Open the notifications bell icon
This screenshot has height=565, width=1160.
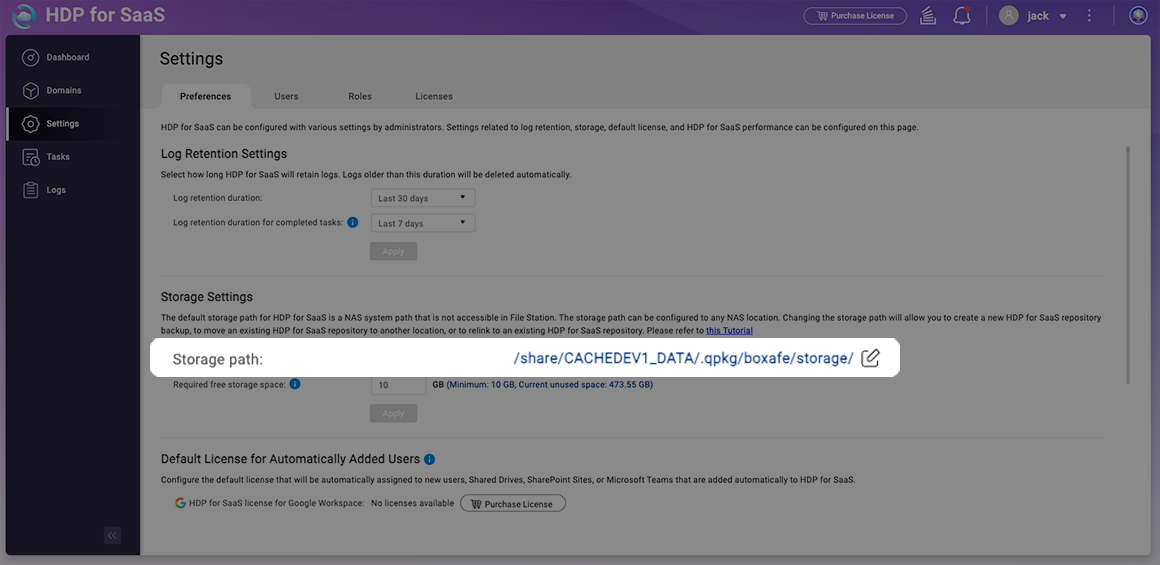click(x=961, y=16)
